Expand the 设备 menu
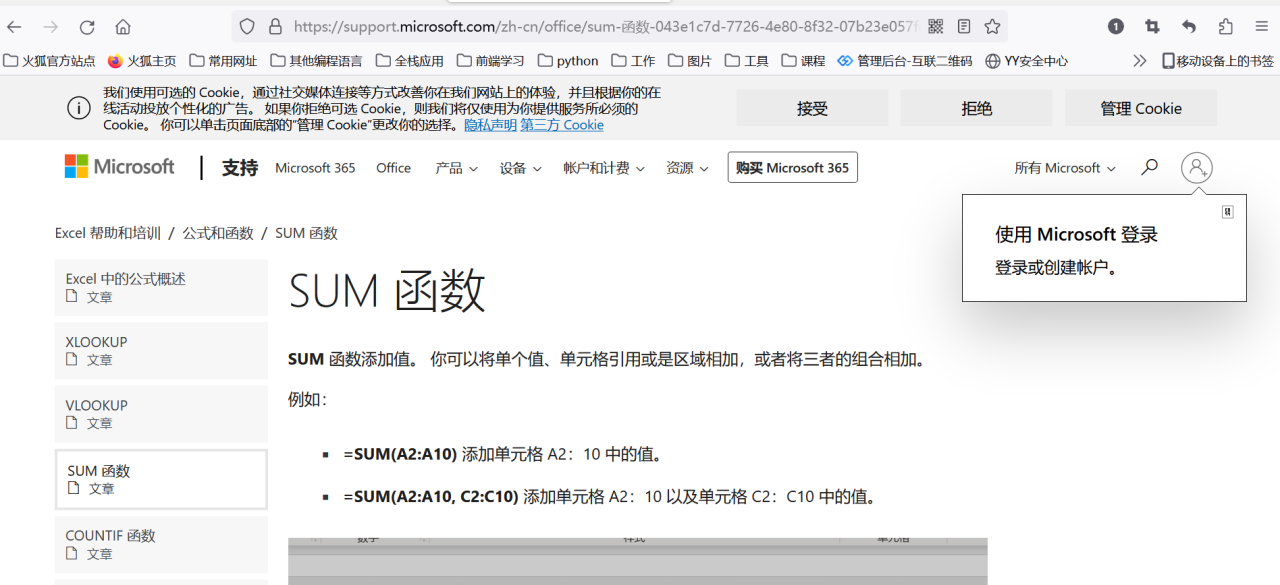 tap(520, 168)
